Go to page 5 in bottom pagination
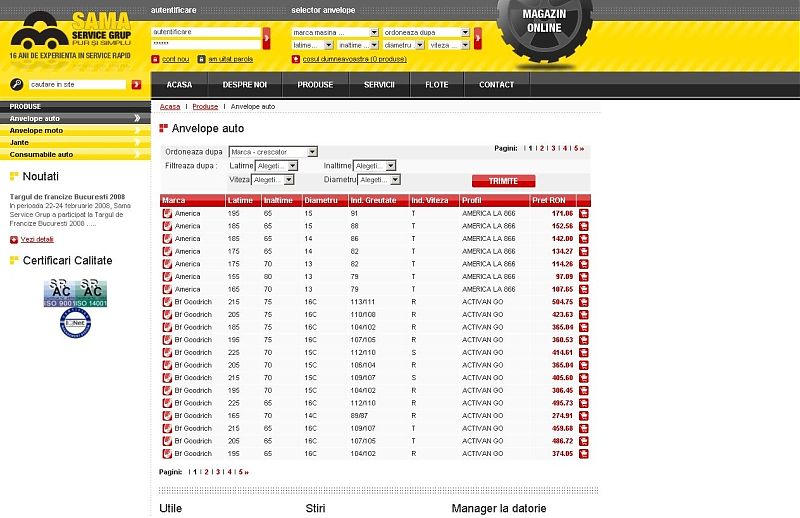Image resolution: width=800 pixels, height=518 pixels. (241, 472)
